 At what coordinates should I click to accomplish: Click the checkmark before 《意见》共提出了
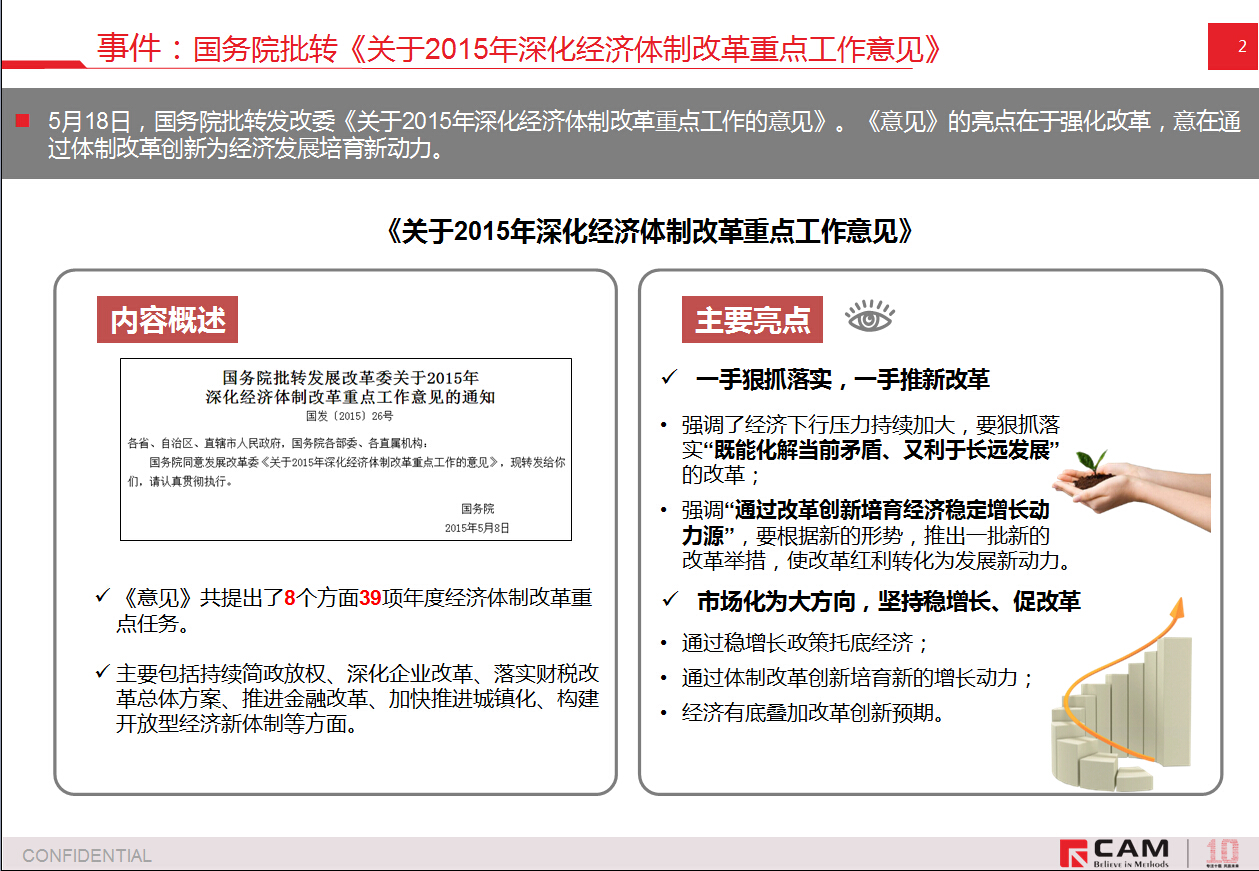pos(101,596)
